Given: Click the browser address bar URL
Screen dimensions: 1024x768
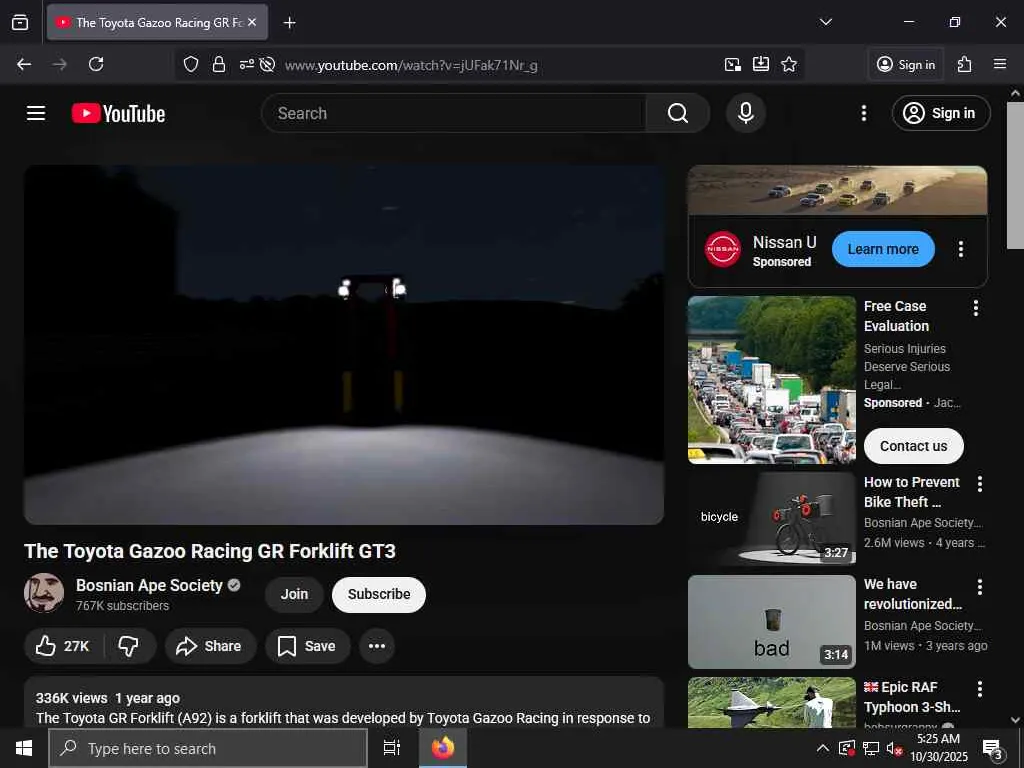Looking at the screenshot, I should click(411, 65).
